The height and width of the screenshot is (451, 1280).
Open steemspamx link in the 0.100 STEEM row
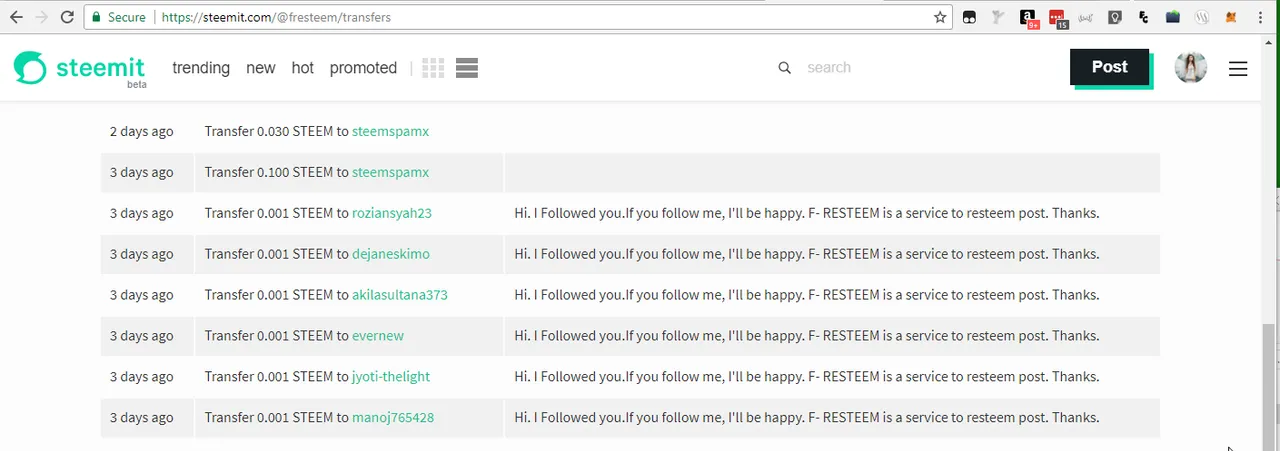click(390, 172)
